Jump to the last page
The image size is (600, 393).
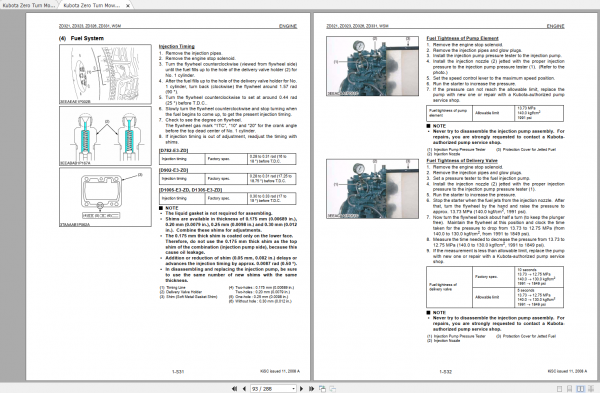pos(311,388)
